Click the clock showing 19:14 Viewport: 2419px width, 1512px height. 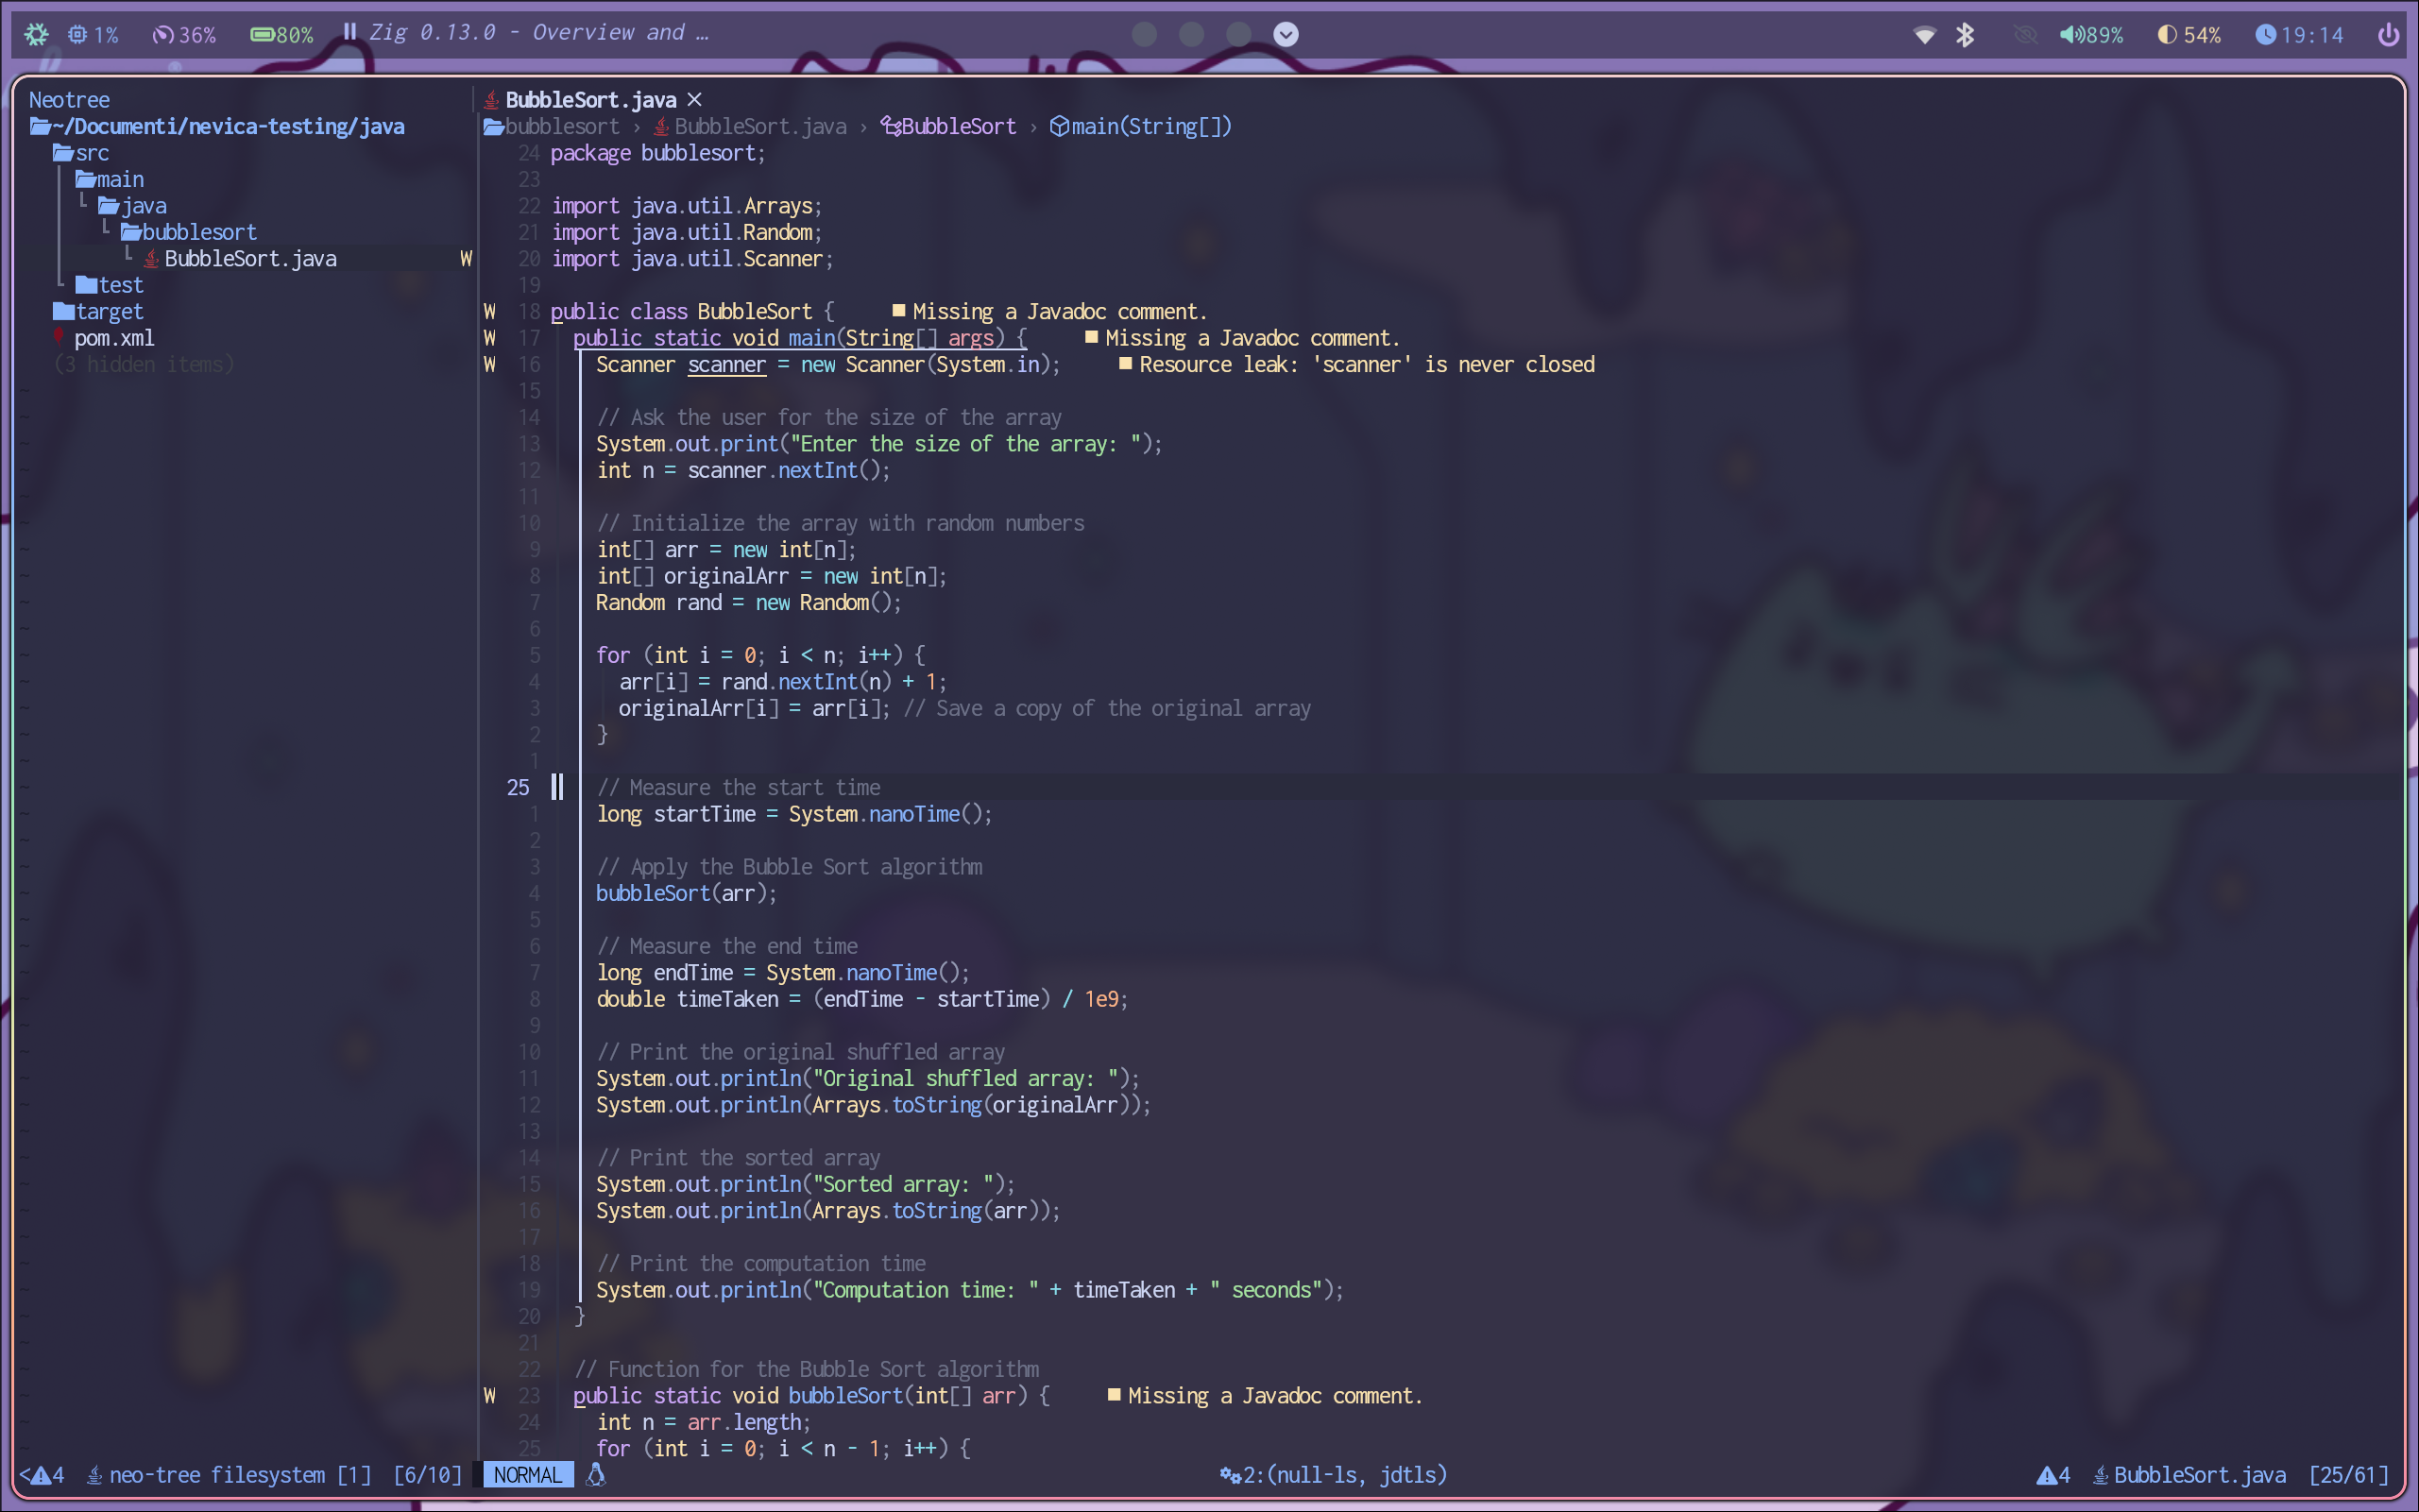pos(2299,35)
